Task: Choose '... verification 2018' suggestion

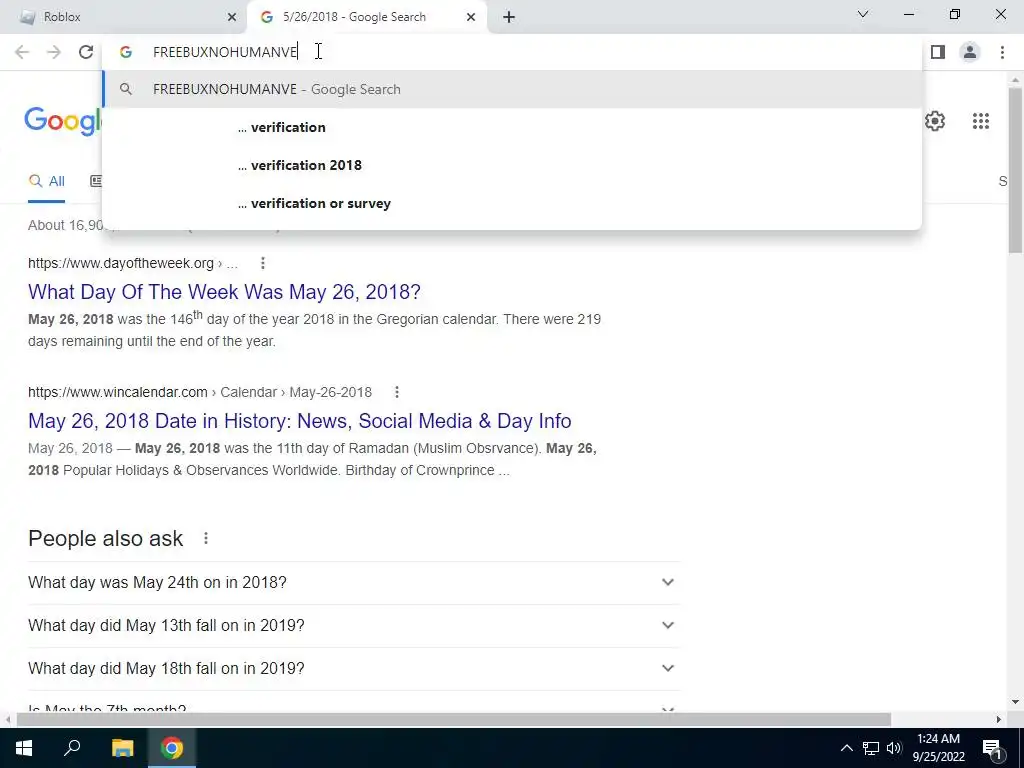Action: [512, 165]
